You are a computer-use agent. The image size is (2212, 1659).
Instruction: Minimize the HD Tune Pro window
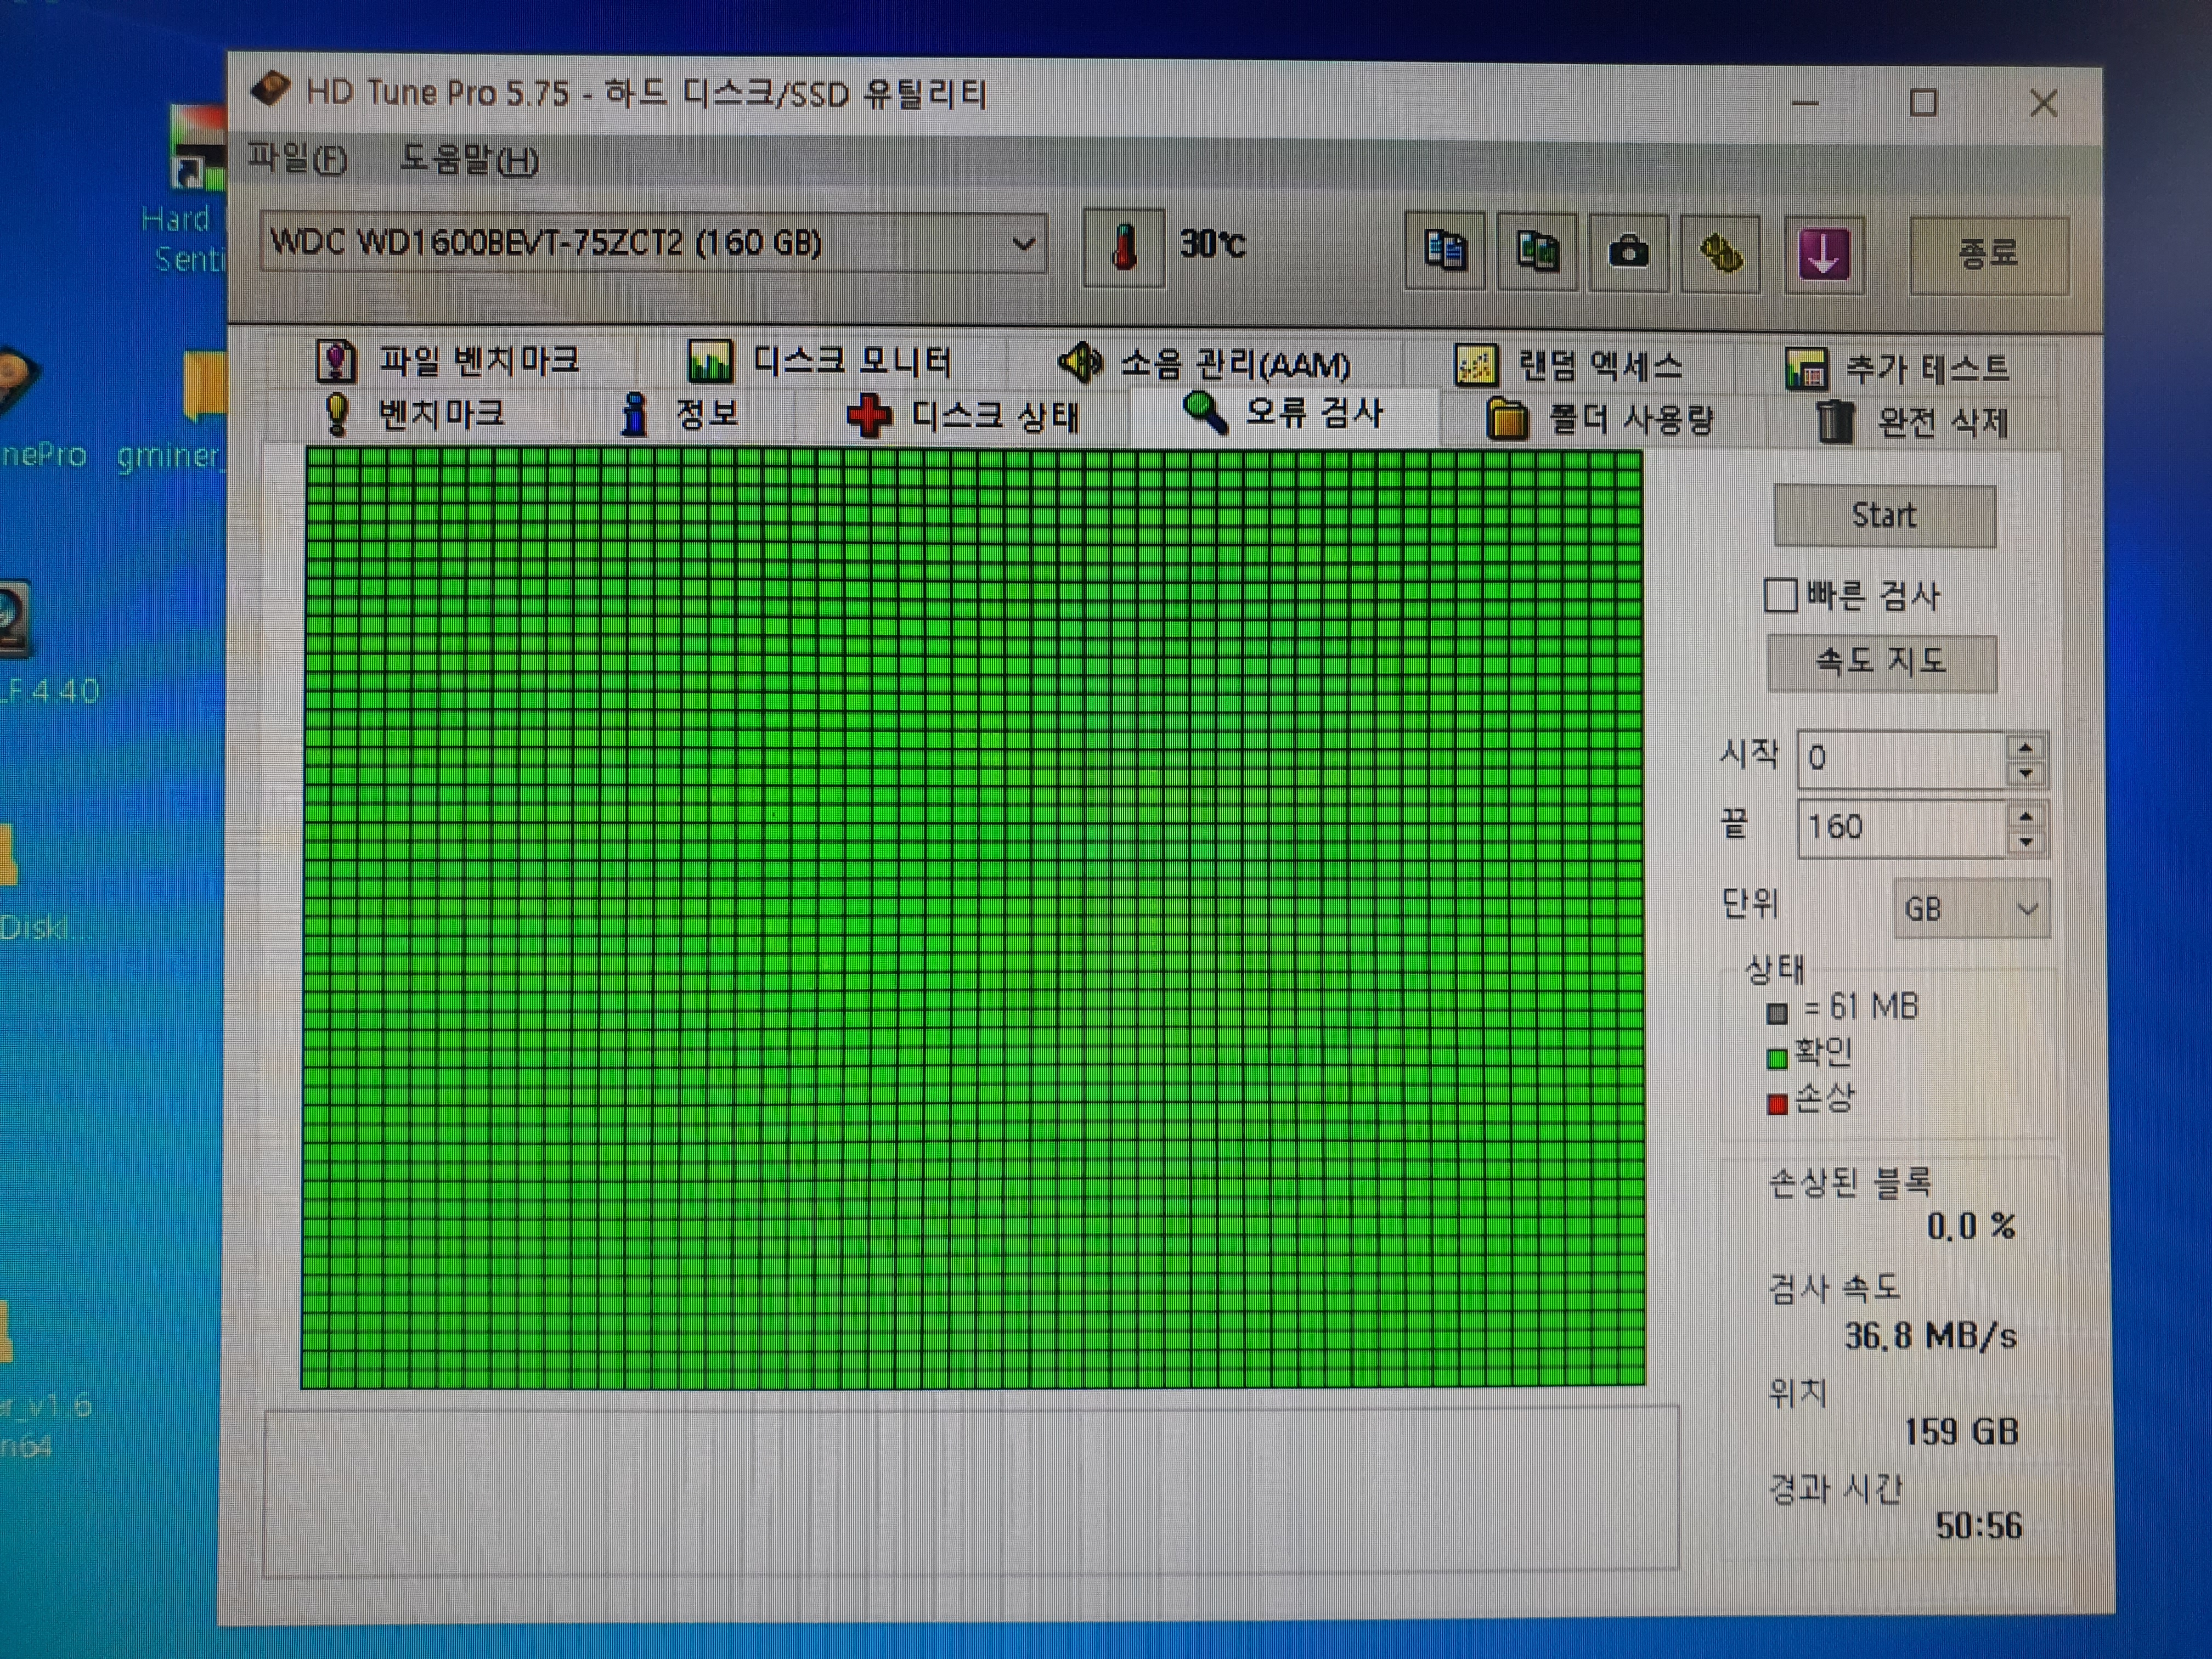[x=1805, y=103]
